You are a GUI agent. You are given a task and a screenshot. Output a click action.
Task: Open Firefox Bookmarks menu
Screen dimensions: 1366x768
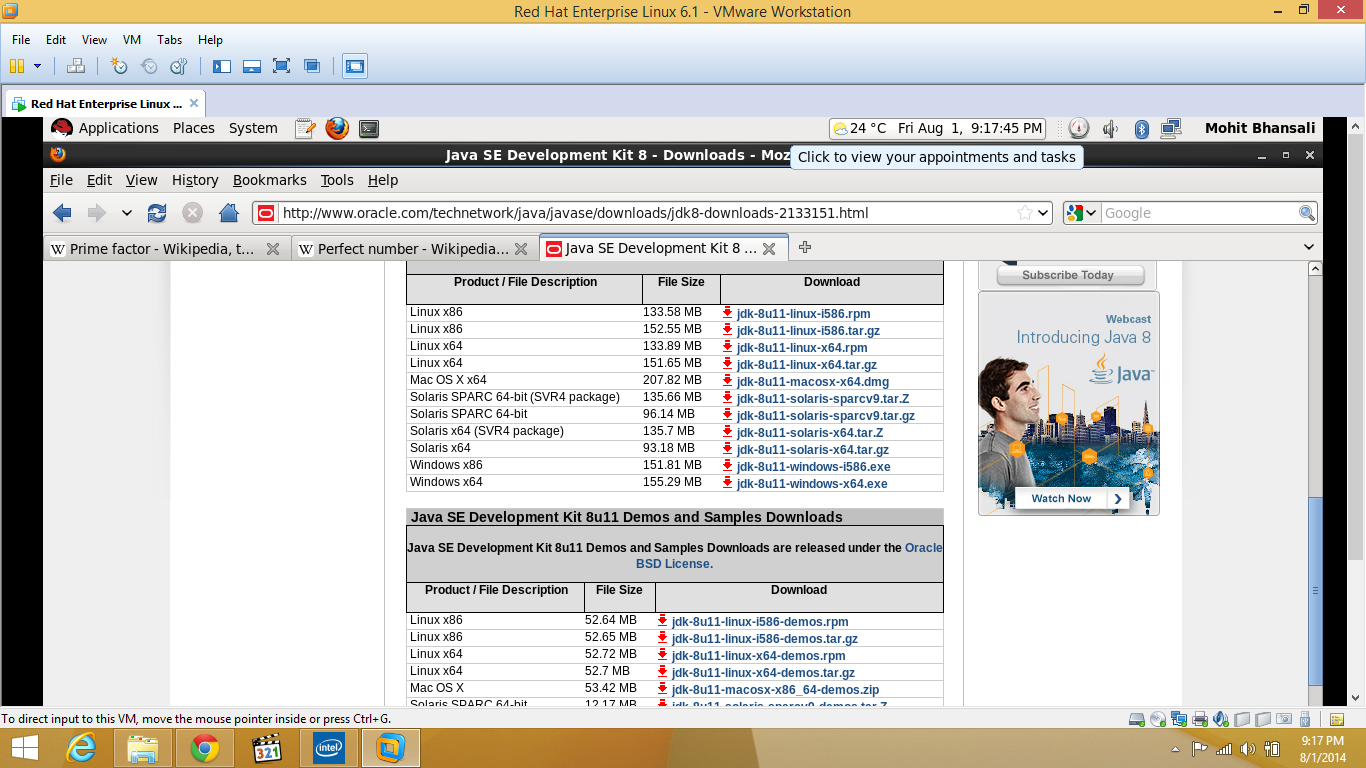(270, 180)
